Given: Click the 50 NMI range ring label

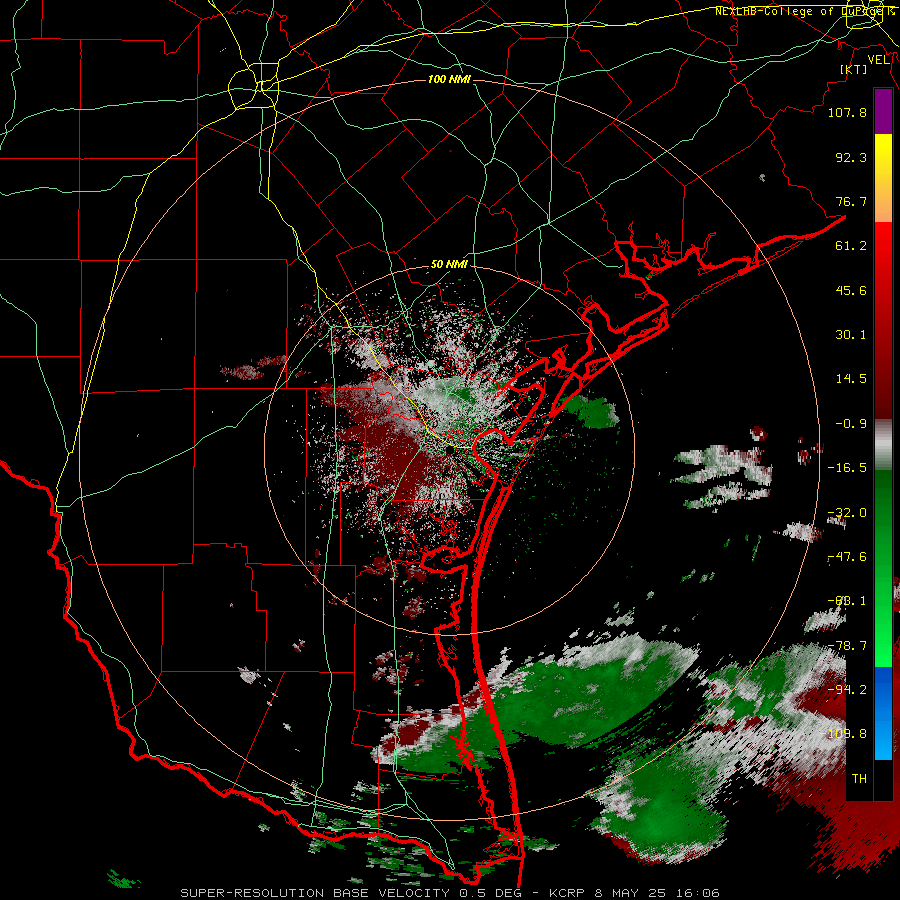Looking at the screenshot, I should (449, 264).
